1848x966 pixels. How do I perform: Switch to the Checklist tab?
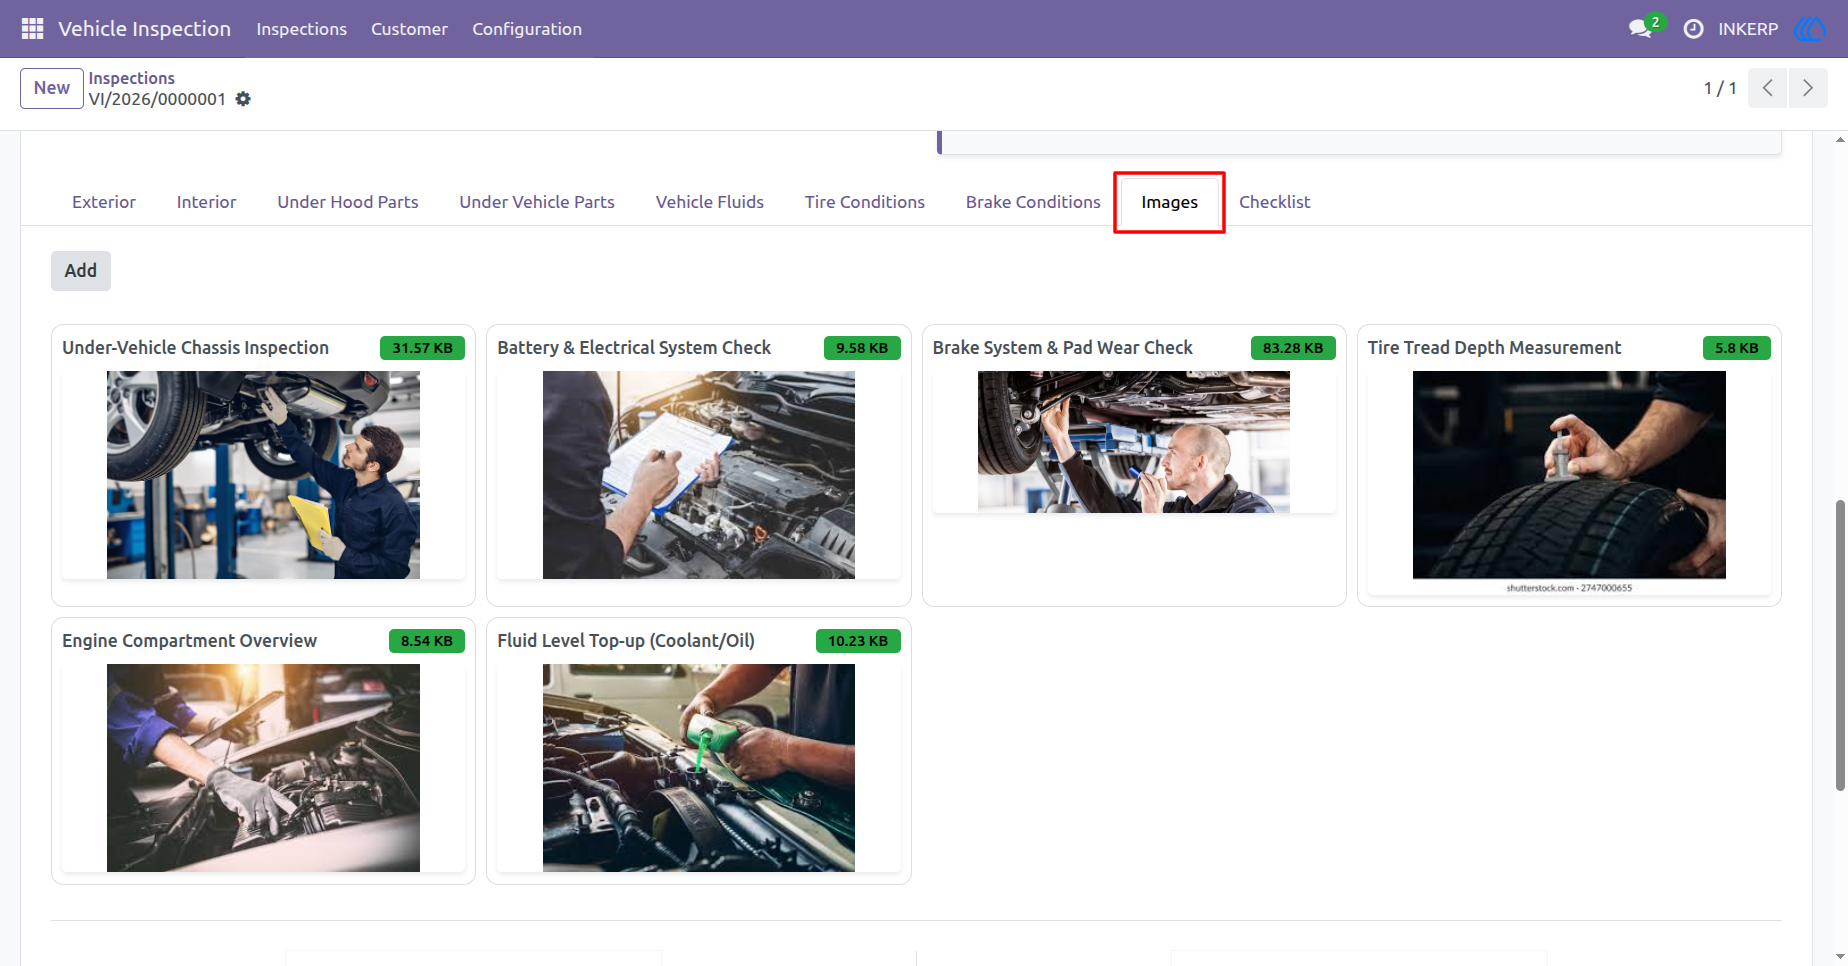tap(1274, 202)
